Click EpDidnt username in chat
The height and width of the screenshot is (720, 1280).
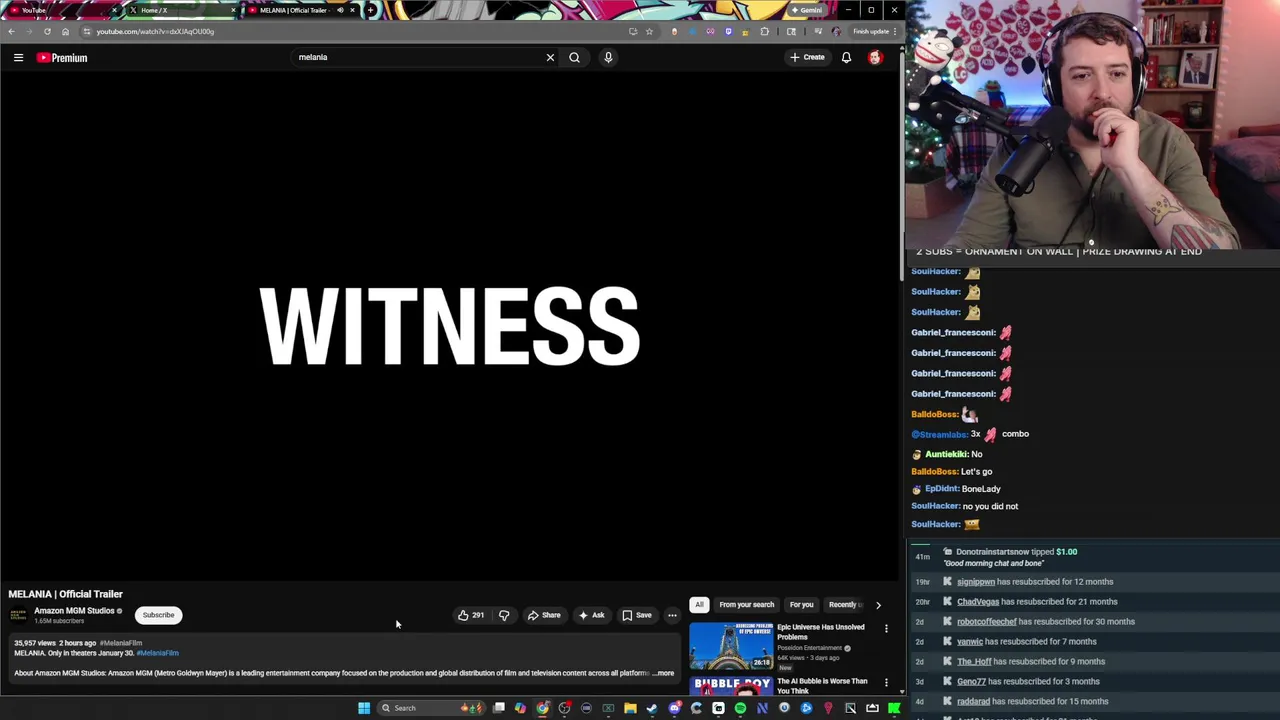(x=941, y=489)
